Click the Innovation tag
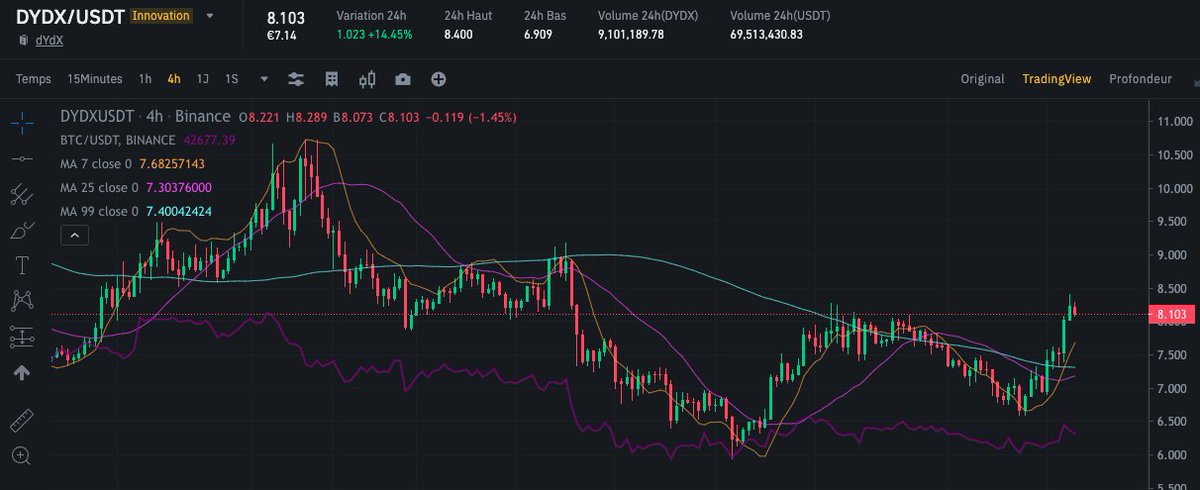 click(x=161, y=16)
